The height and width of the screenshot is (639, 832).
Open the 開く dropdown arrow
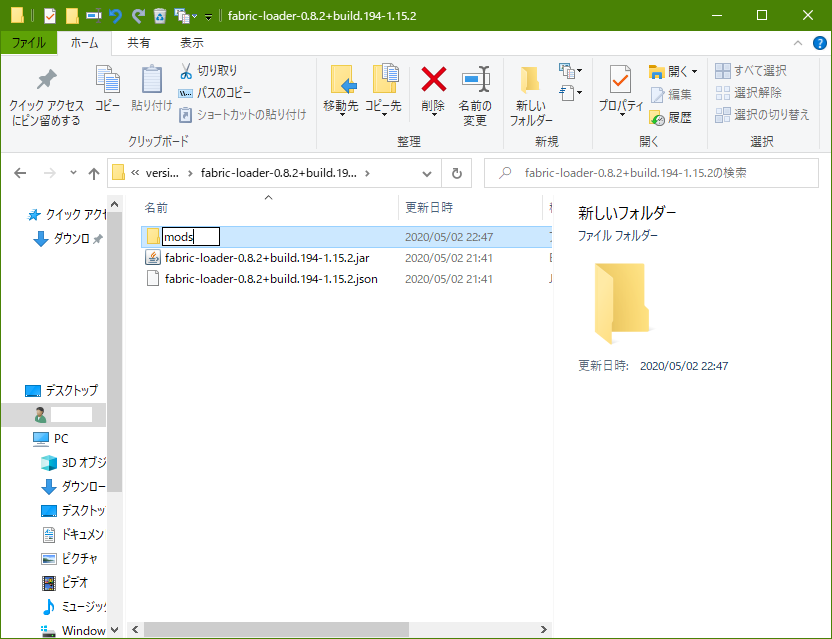tap(695, 72)
